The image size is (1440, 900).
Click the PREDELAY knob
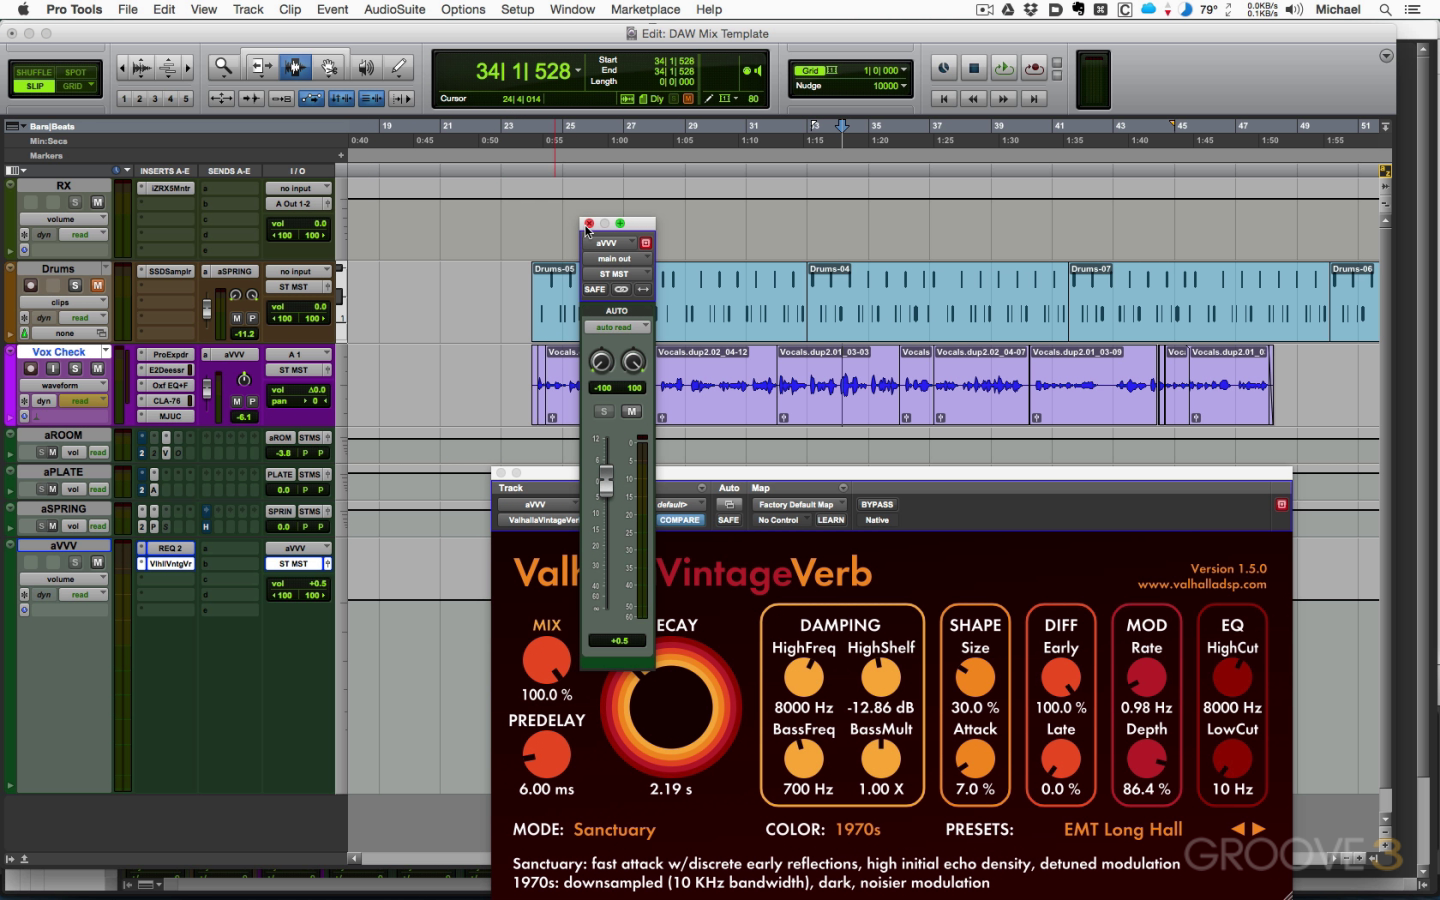pyautogui.click(x=546, y=755)
